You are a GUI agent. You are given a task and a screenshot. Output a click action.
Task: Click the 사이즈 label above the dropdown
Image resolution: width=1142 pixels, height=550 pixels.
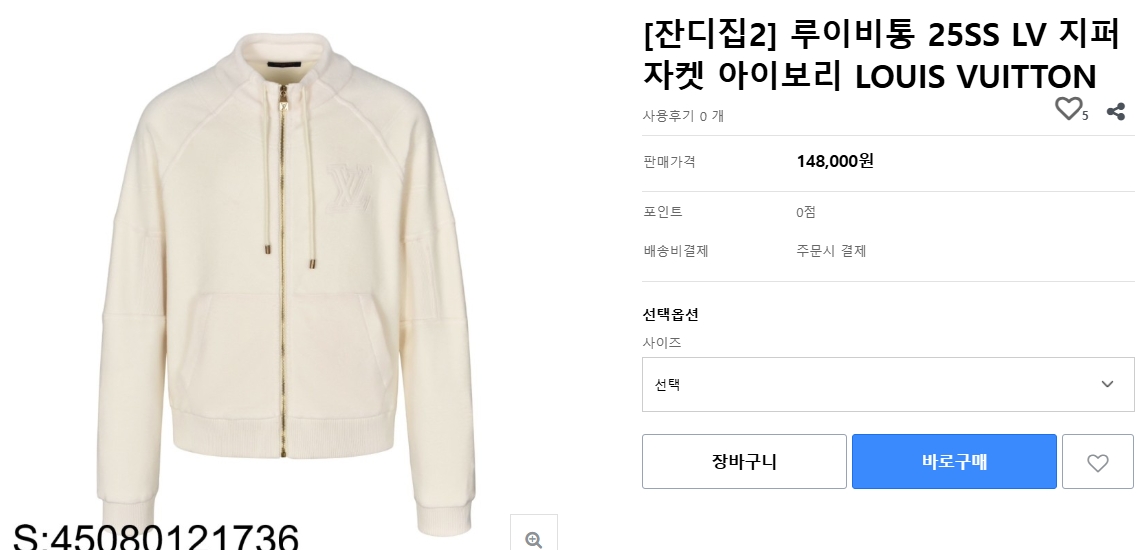(x=662, y=343)
